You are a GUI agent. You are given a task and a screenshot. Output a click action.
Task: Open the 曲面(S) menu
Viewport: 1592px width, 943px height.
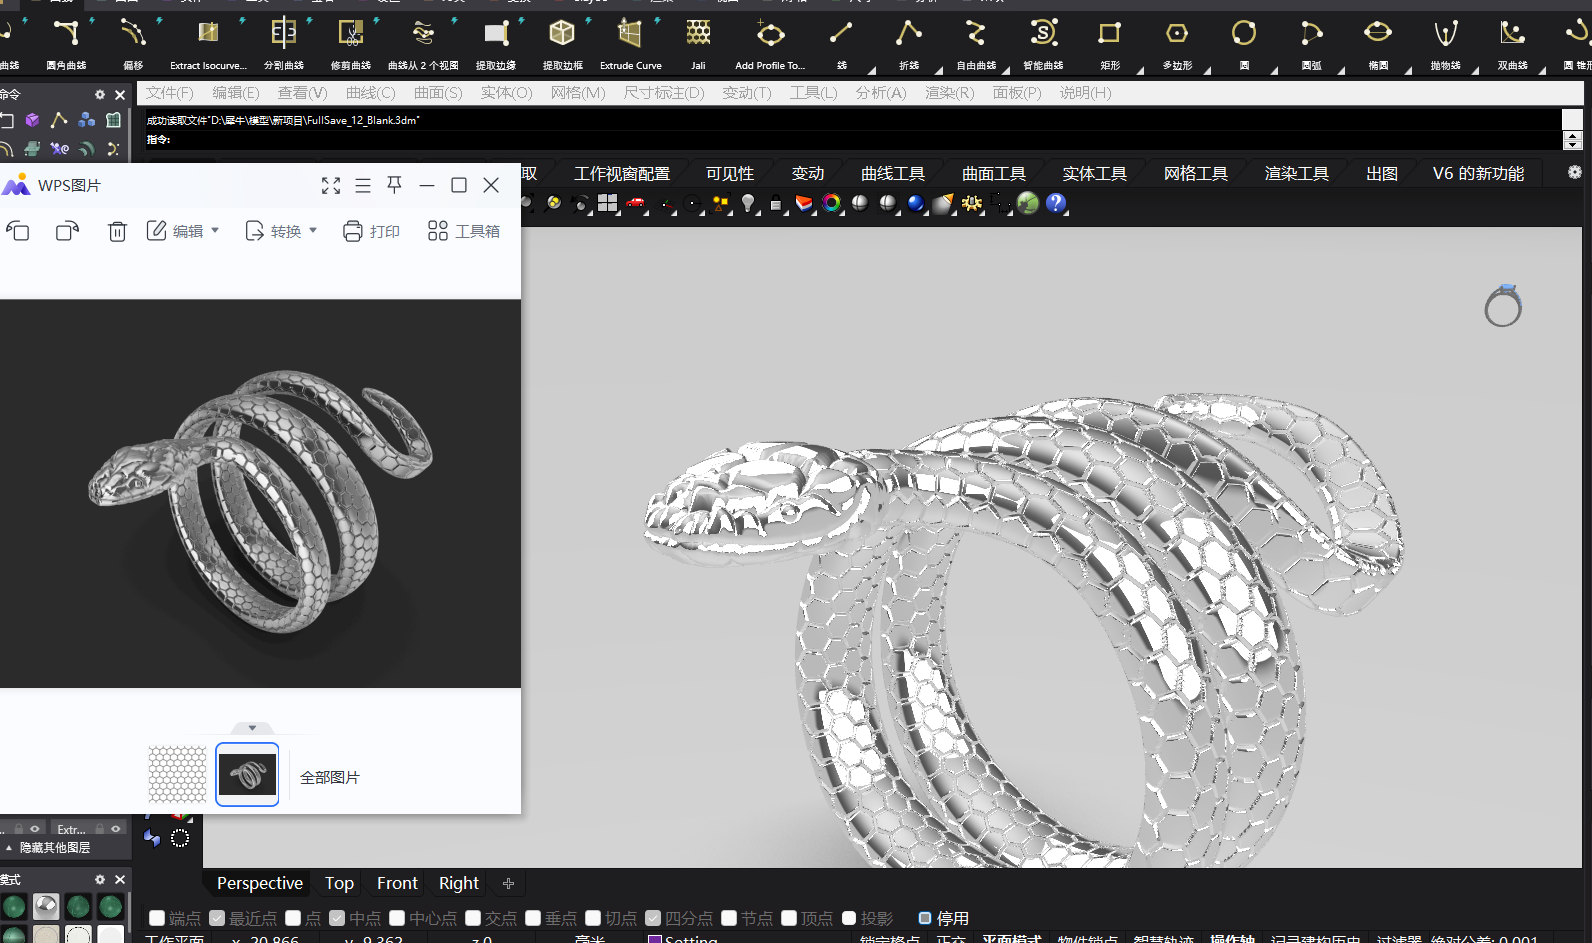438,93
